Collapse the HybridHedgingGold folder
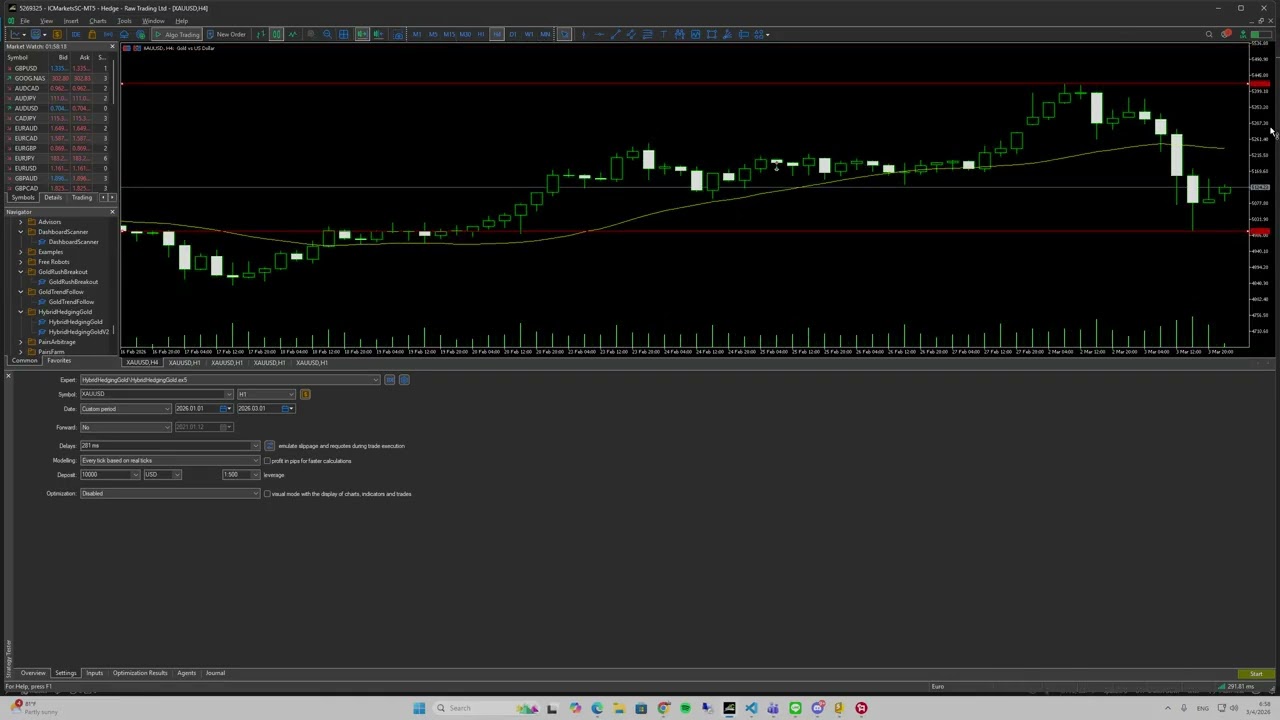Viewport: 1280px width, 720px height. coord(20,312)
